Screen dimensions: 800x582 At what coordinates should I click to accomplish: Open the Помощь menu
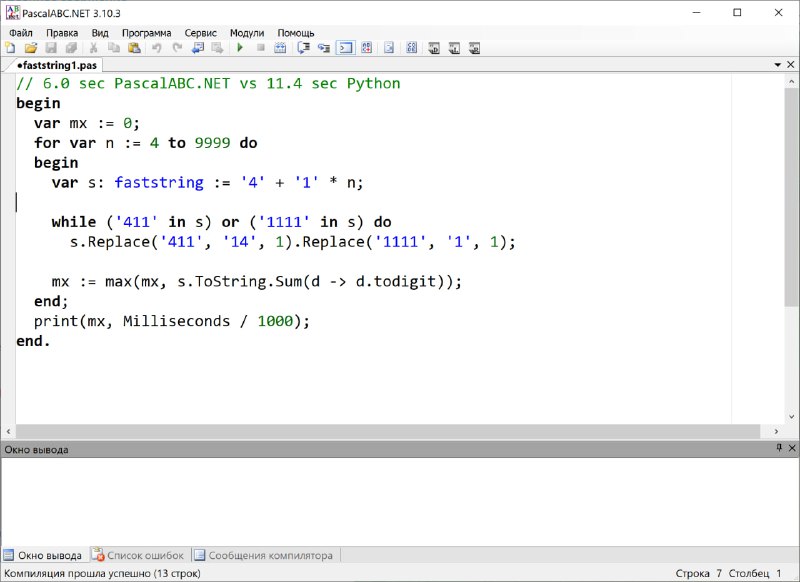pos(296,33)
